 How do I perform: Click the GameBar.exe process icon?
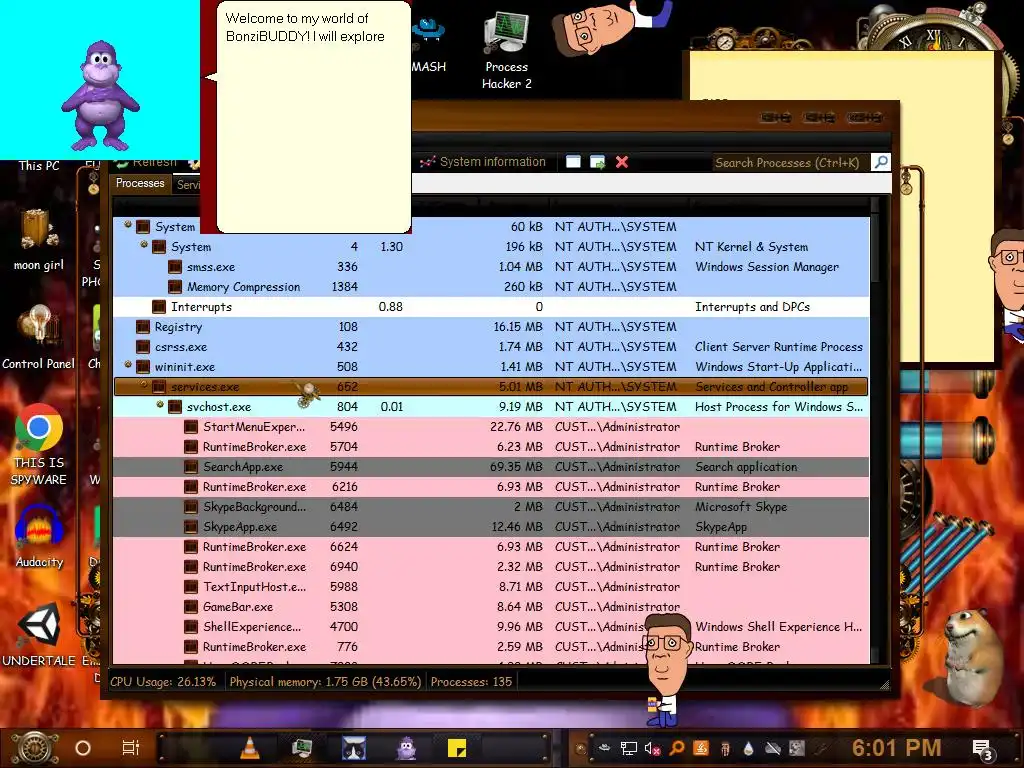[x=191, y=607]
